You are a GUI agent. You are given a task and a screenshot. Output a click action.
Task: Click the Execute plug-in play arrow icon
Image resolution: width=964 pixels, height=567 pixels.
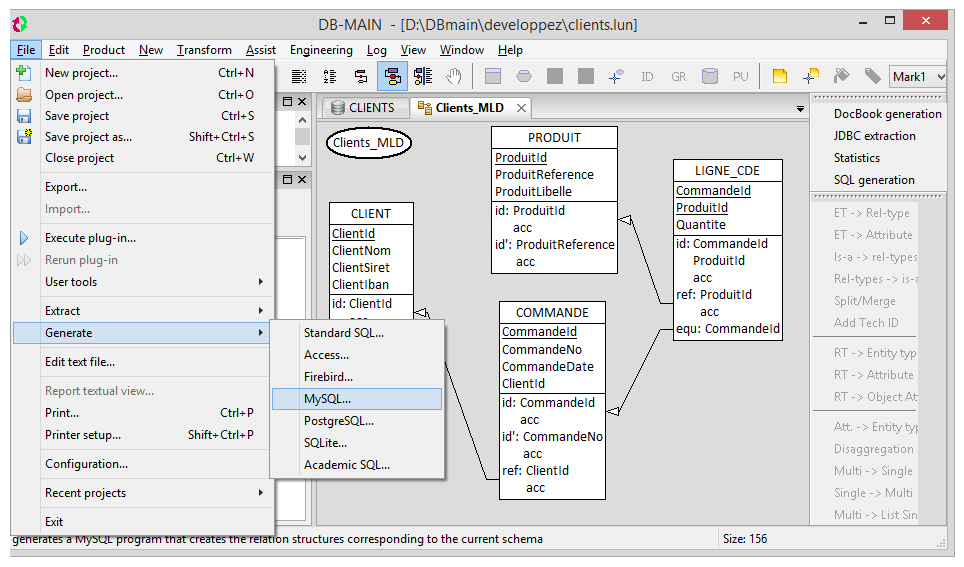(x=23, y=238)
